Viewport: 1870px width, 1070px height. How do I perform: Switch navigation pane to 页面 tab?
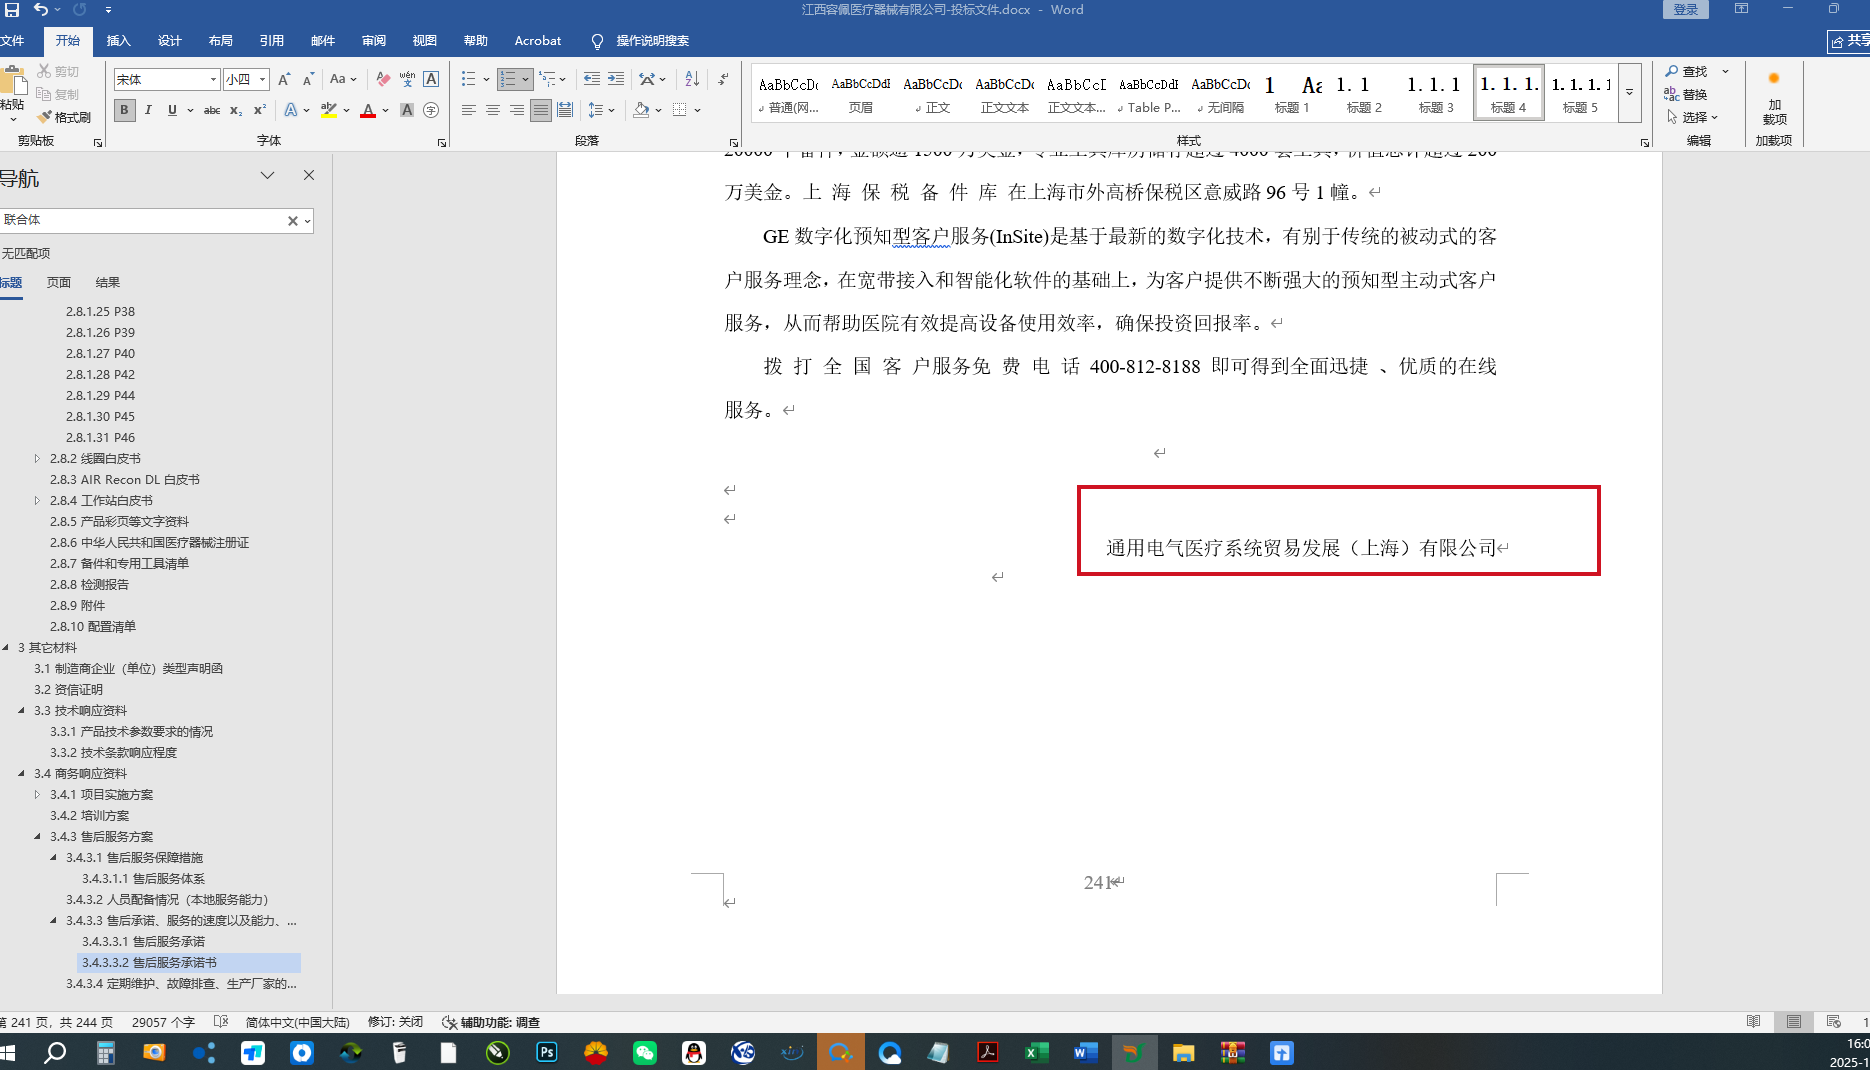pos(59,283)
